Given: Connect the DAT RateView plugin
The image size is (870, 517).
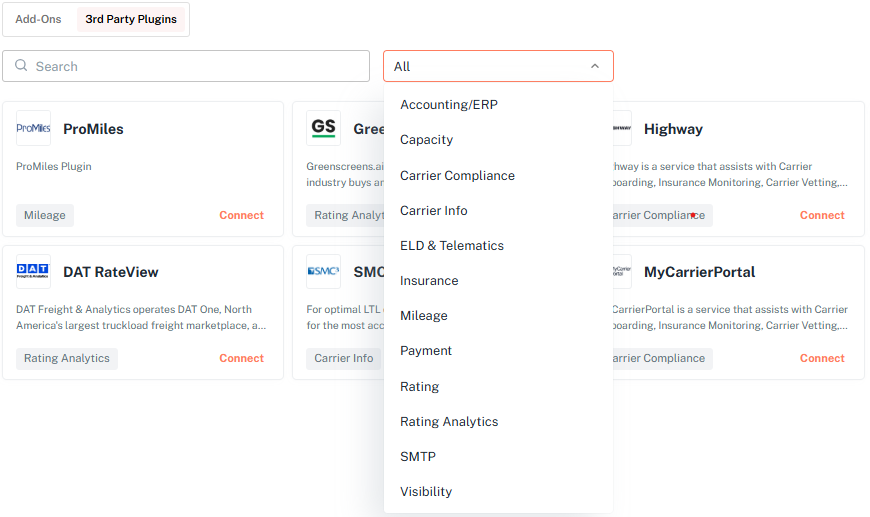Looking at the screenshot, I should pyautogui.click(x=241, y=358).
